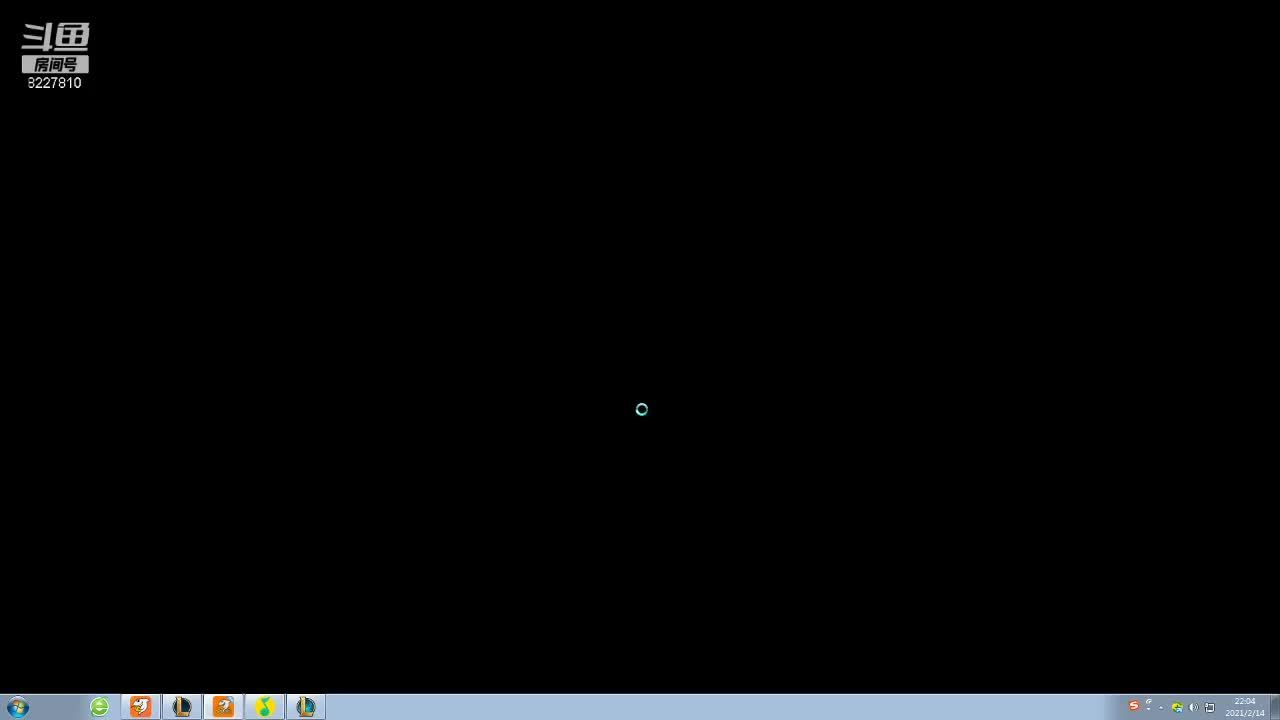
Task: Click the loading spinner at screen center
Action: click(x=642, y=409)
